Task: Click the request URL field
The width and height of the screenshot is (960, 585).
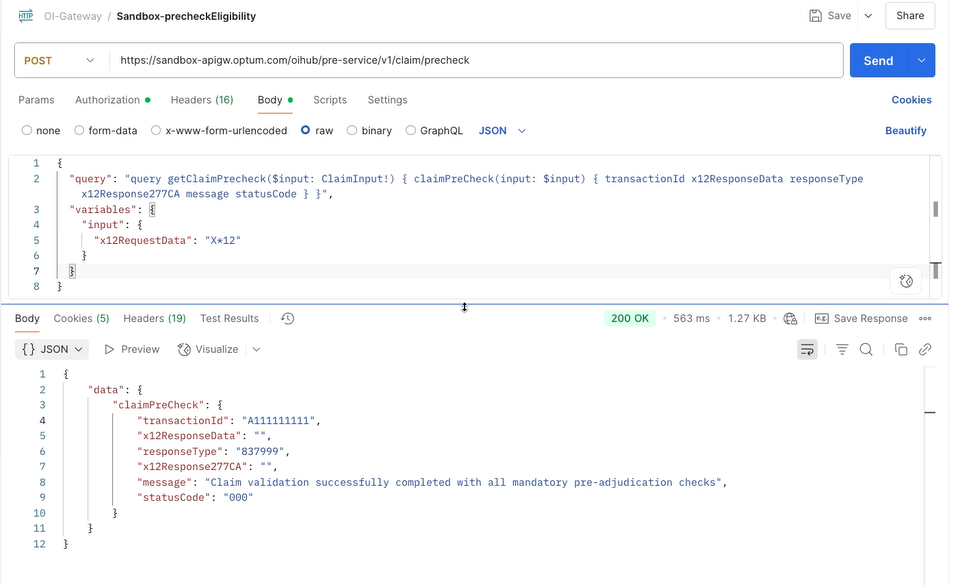Action: [475, 61]
